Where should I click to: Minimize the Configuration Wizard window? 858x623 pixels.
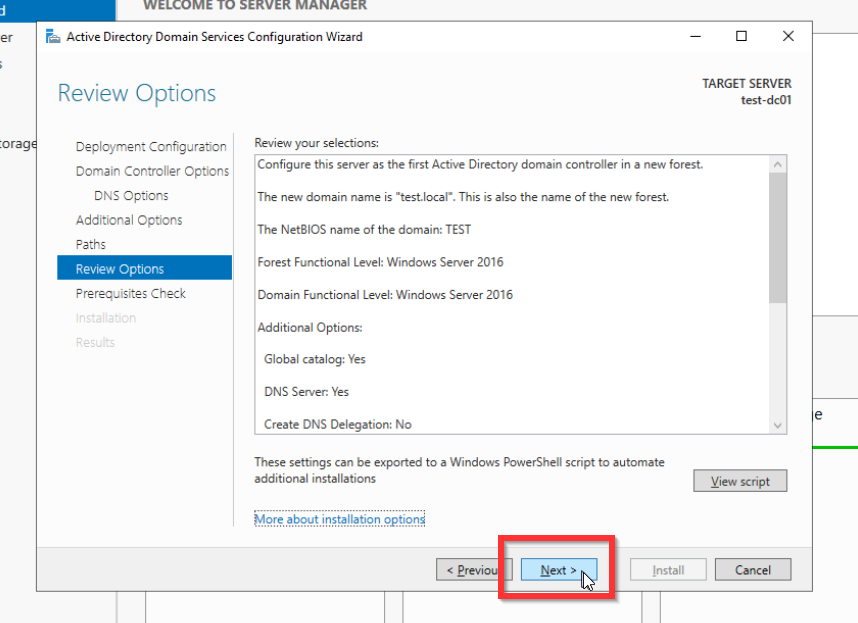point(695,36)
